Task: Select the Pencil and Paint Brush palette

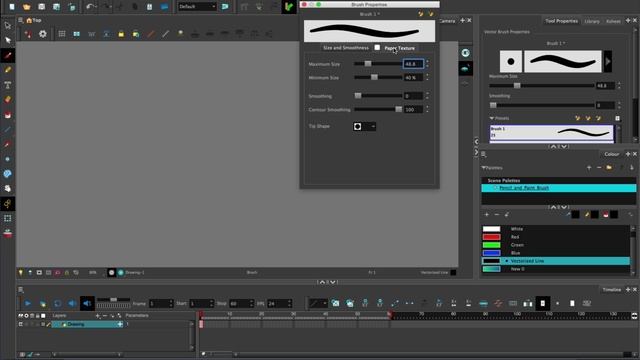Action: pyautogui.click(x=559, y=188)
